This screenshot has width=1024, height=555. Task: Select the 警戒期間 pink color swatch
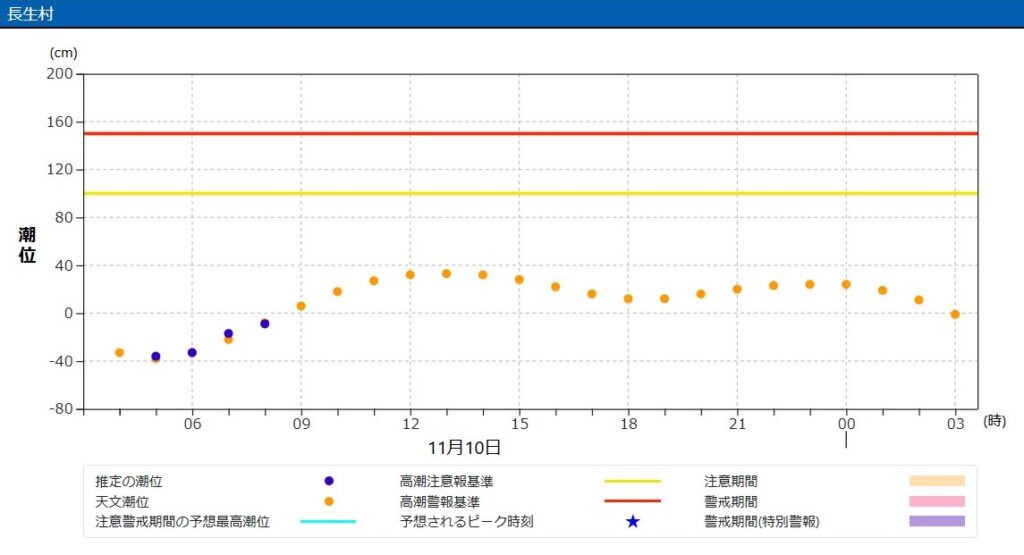tap(937, 501)
